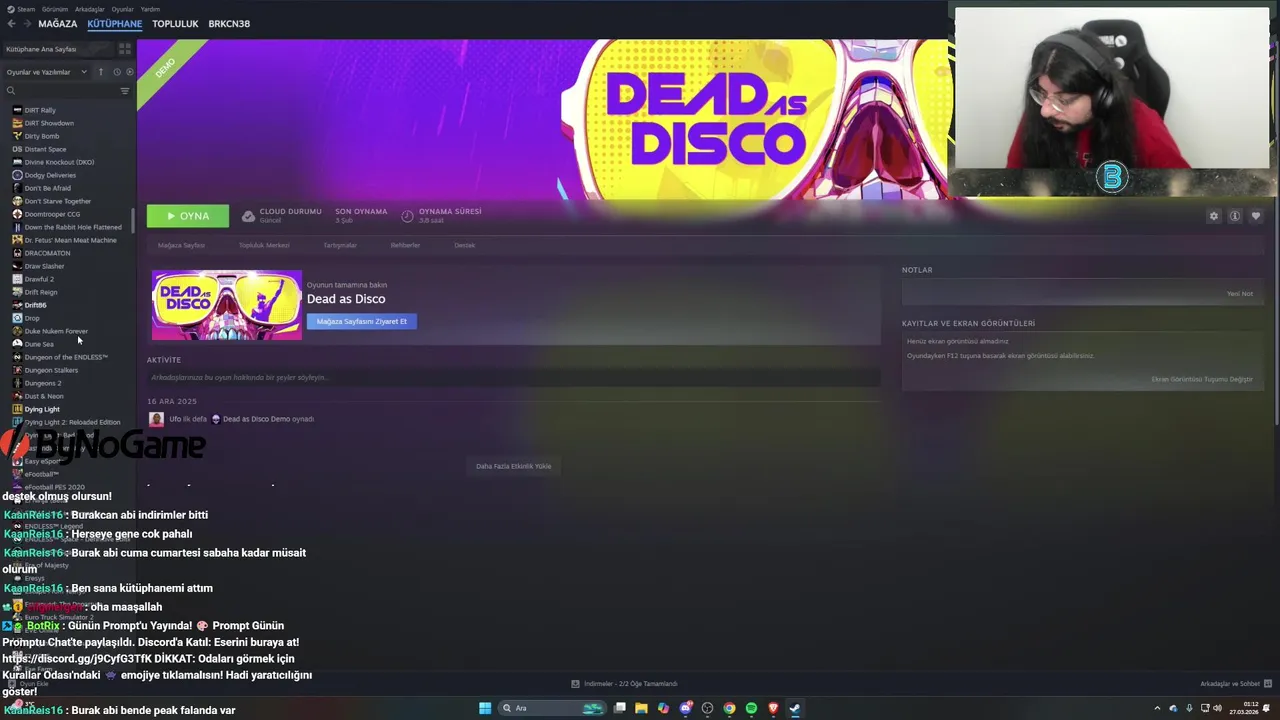Select Drift86 in game list
Screen dimensions: 1280x720
[x=35, y=305]
